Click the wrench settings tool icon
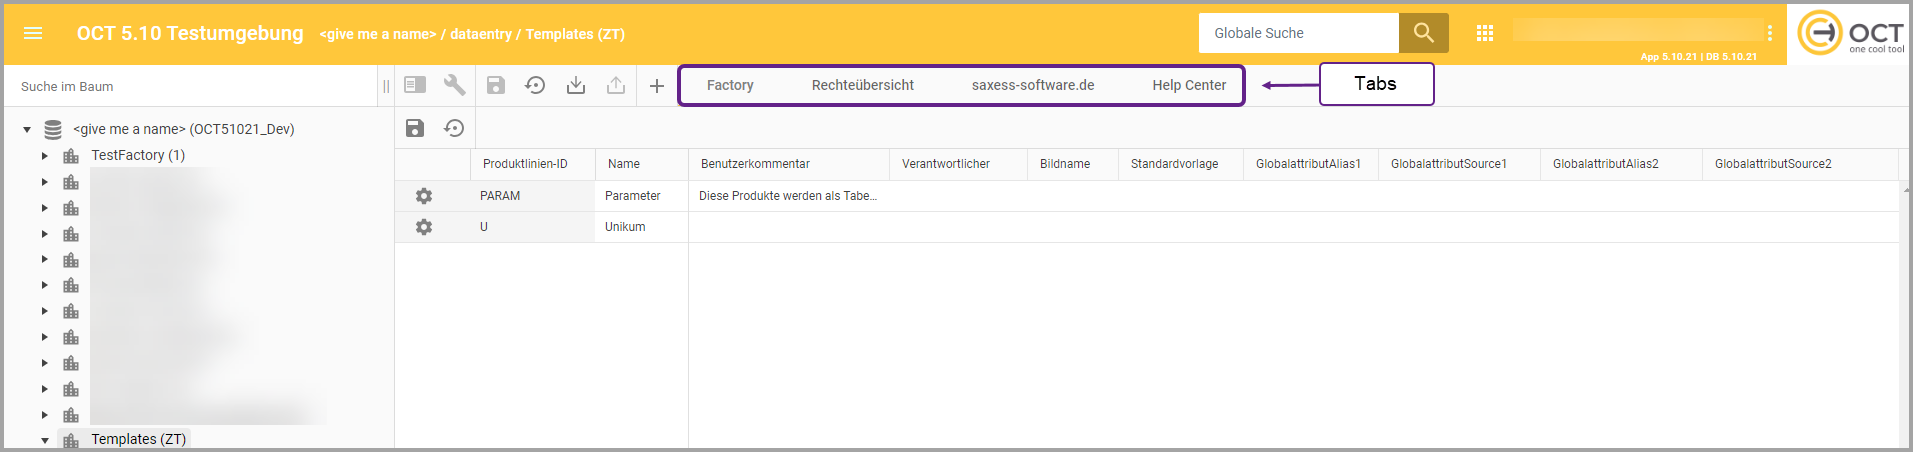The image size is (1913, 452). click(455, 85)
